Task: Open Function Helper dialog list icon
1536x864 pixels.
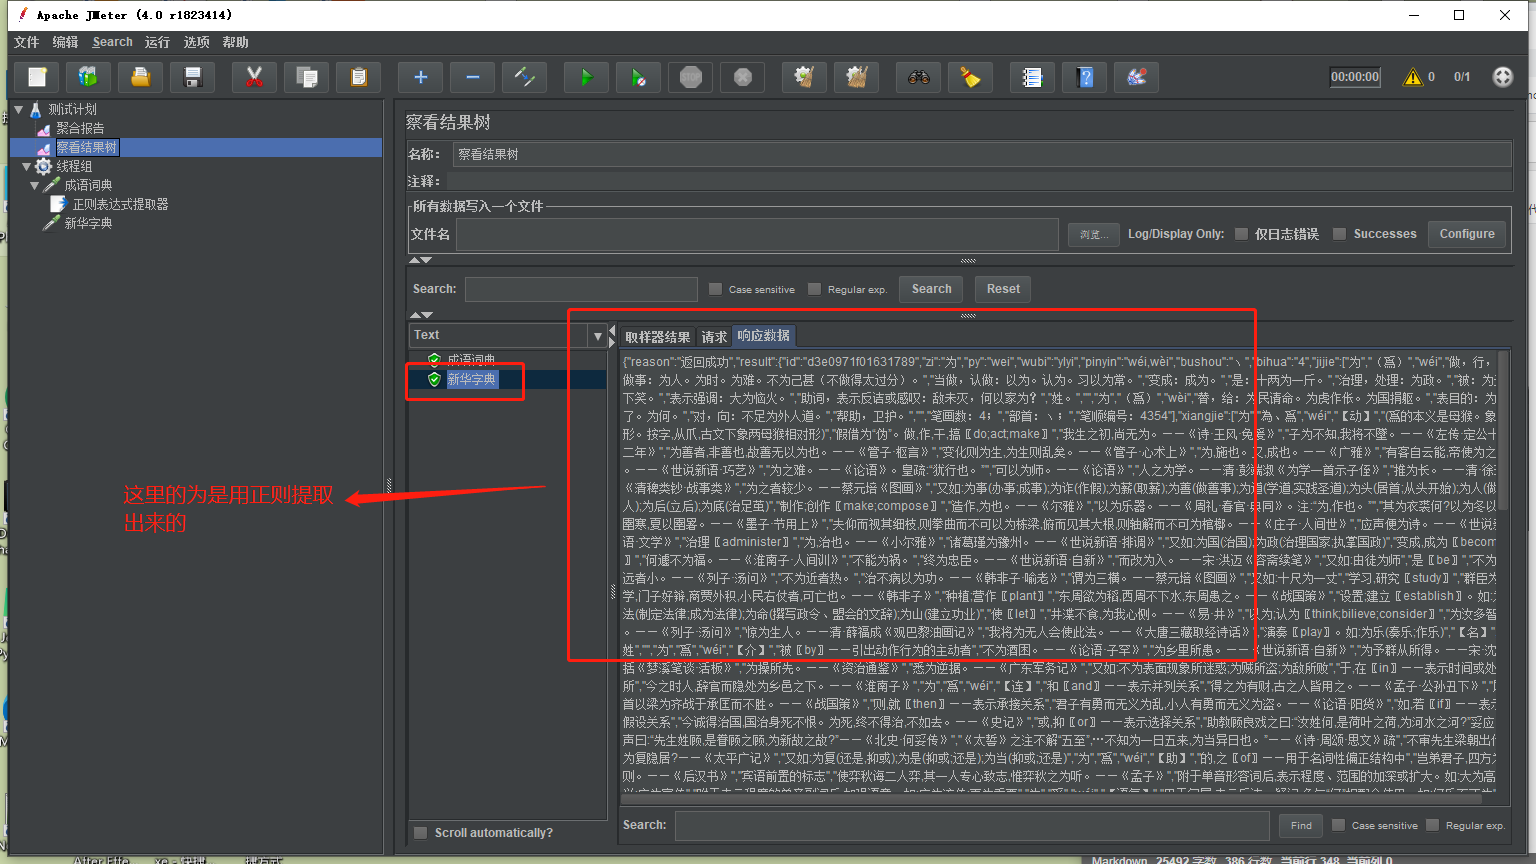Action: pos(1032,77)
